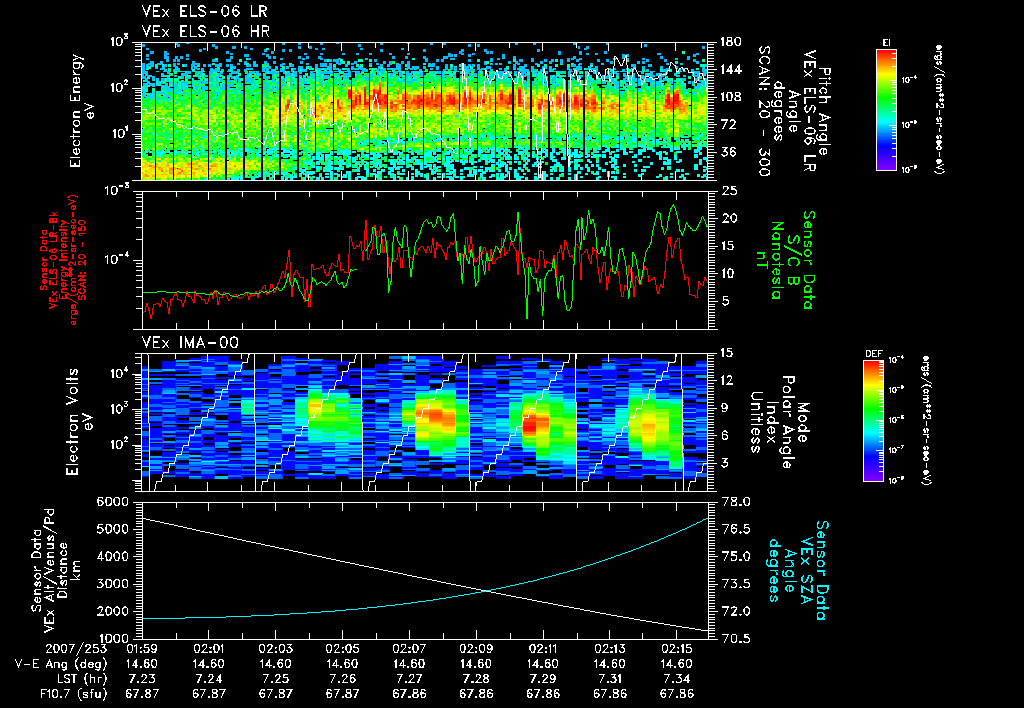Click the F10.7 value under 01:59
Image resolution: width=1024 pixels, height=708 pixels.
[x=142, y=694]
